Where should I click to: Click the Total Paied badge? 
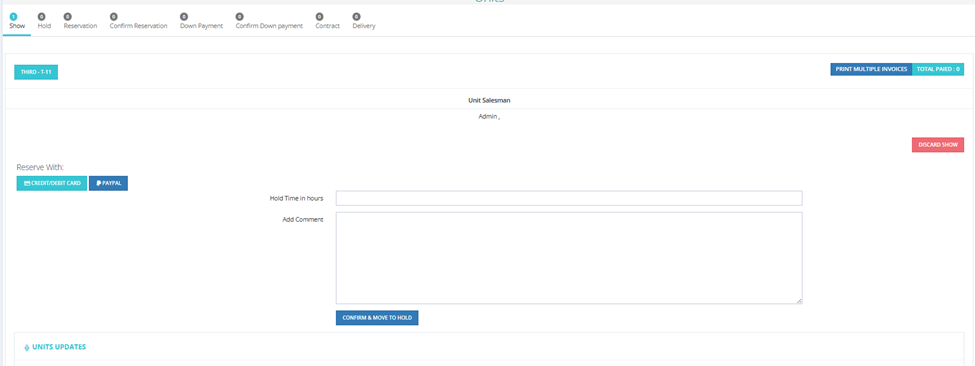938,69
